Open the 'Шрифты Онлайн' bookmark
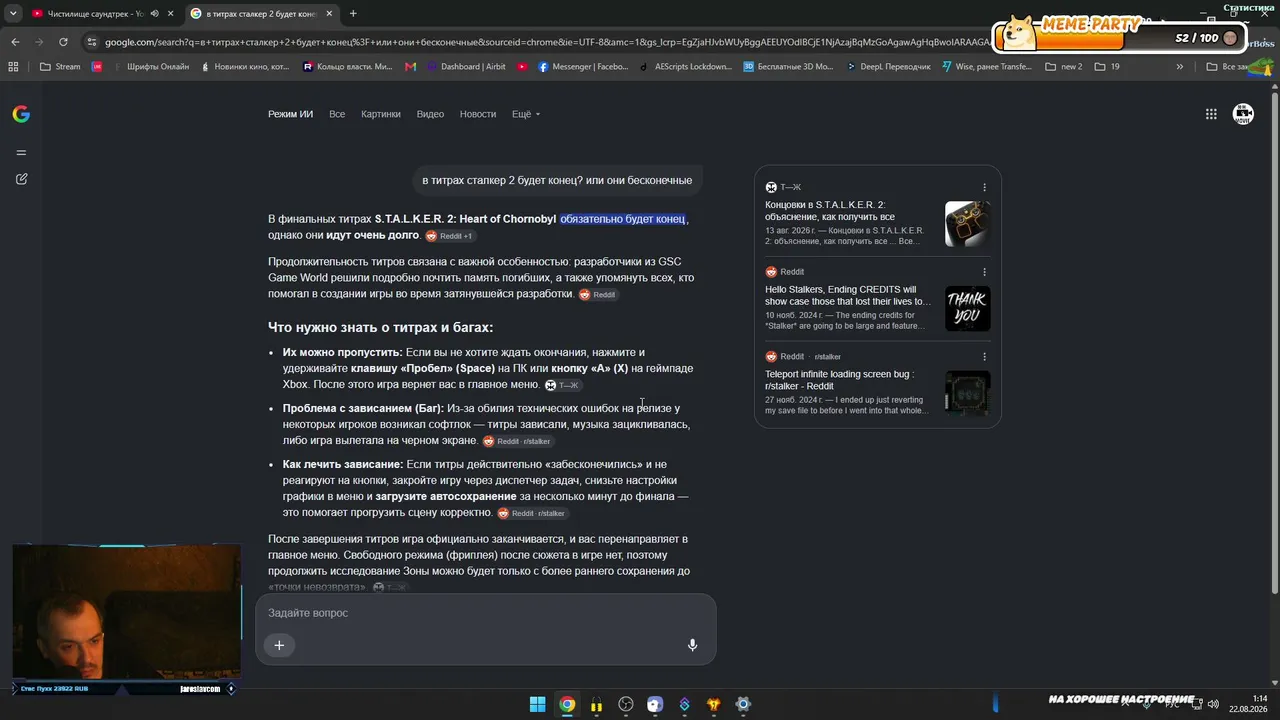 pos(150,67)
